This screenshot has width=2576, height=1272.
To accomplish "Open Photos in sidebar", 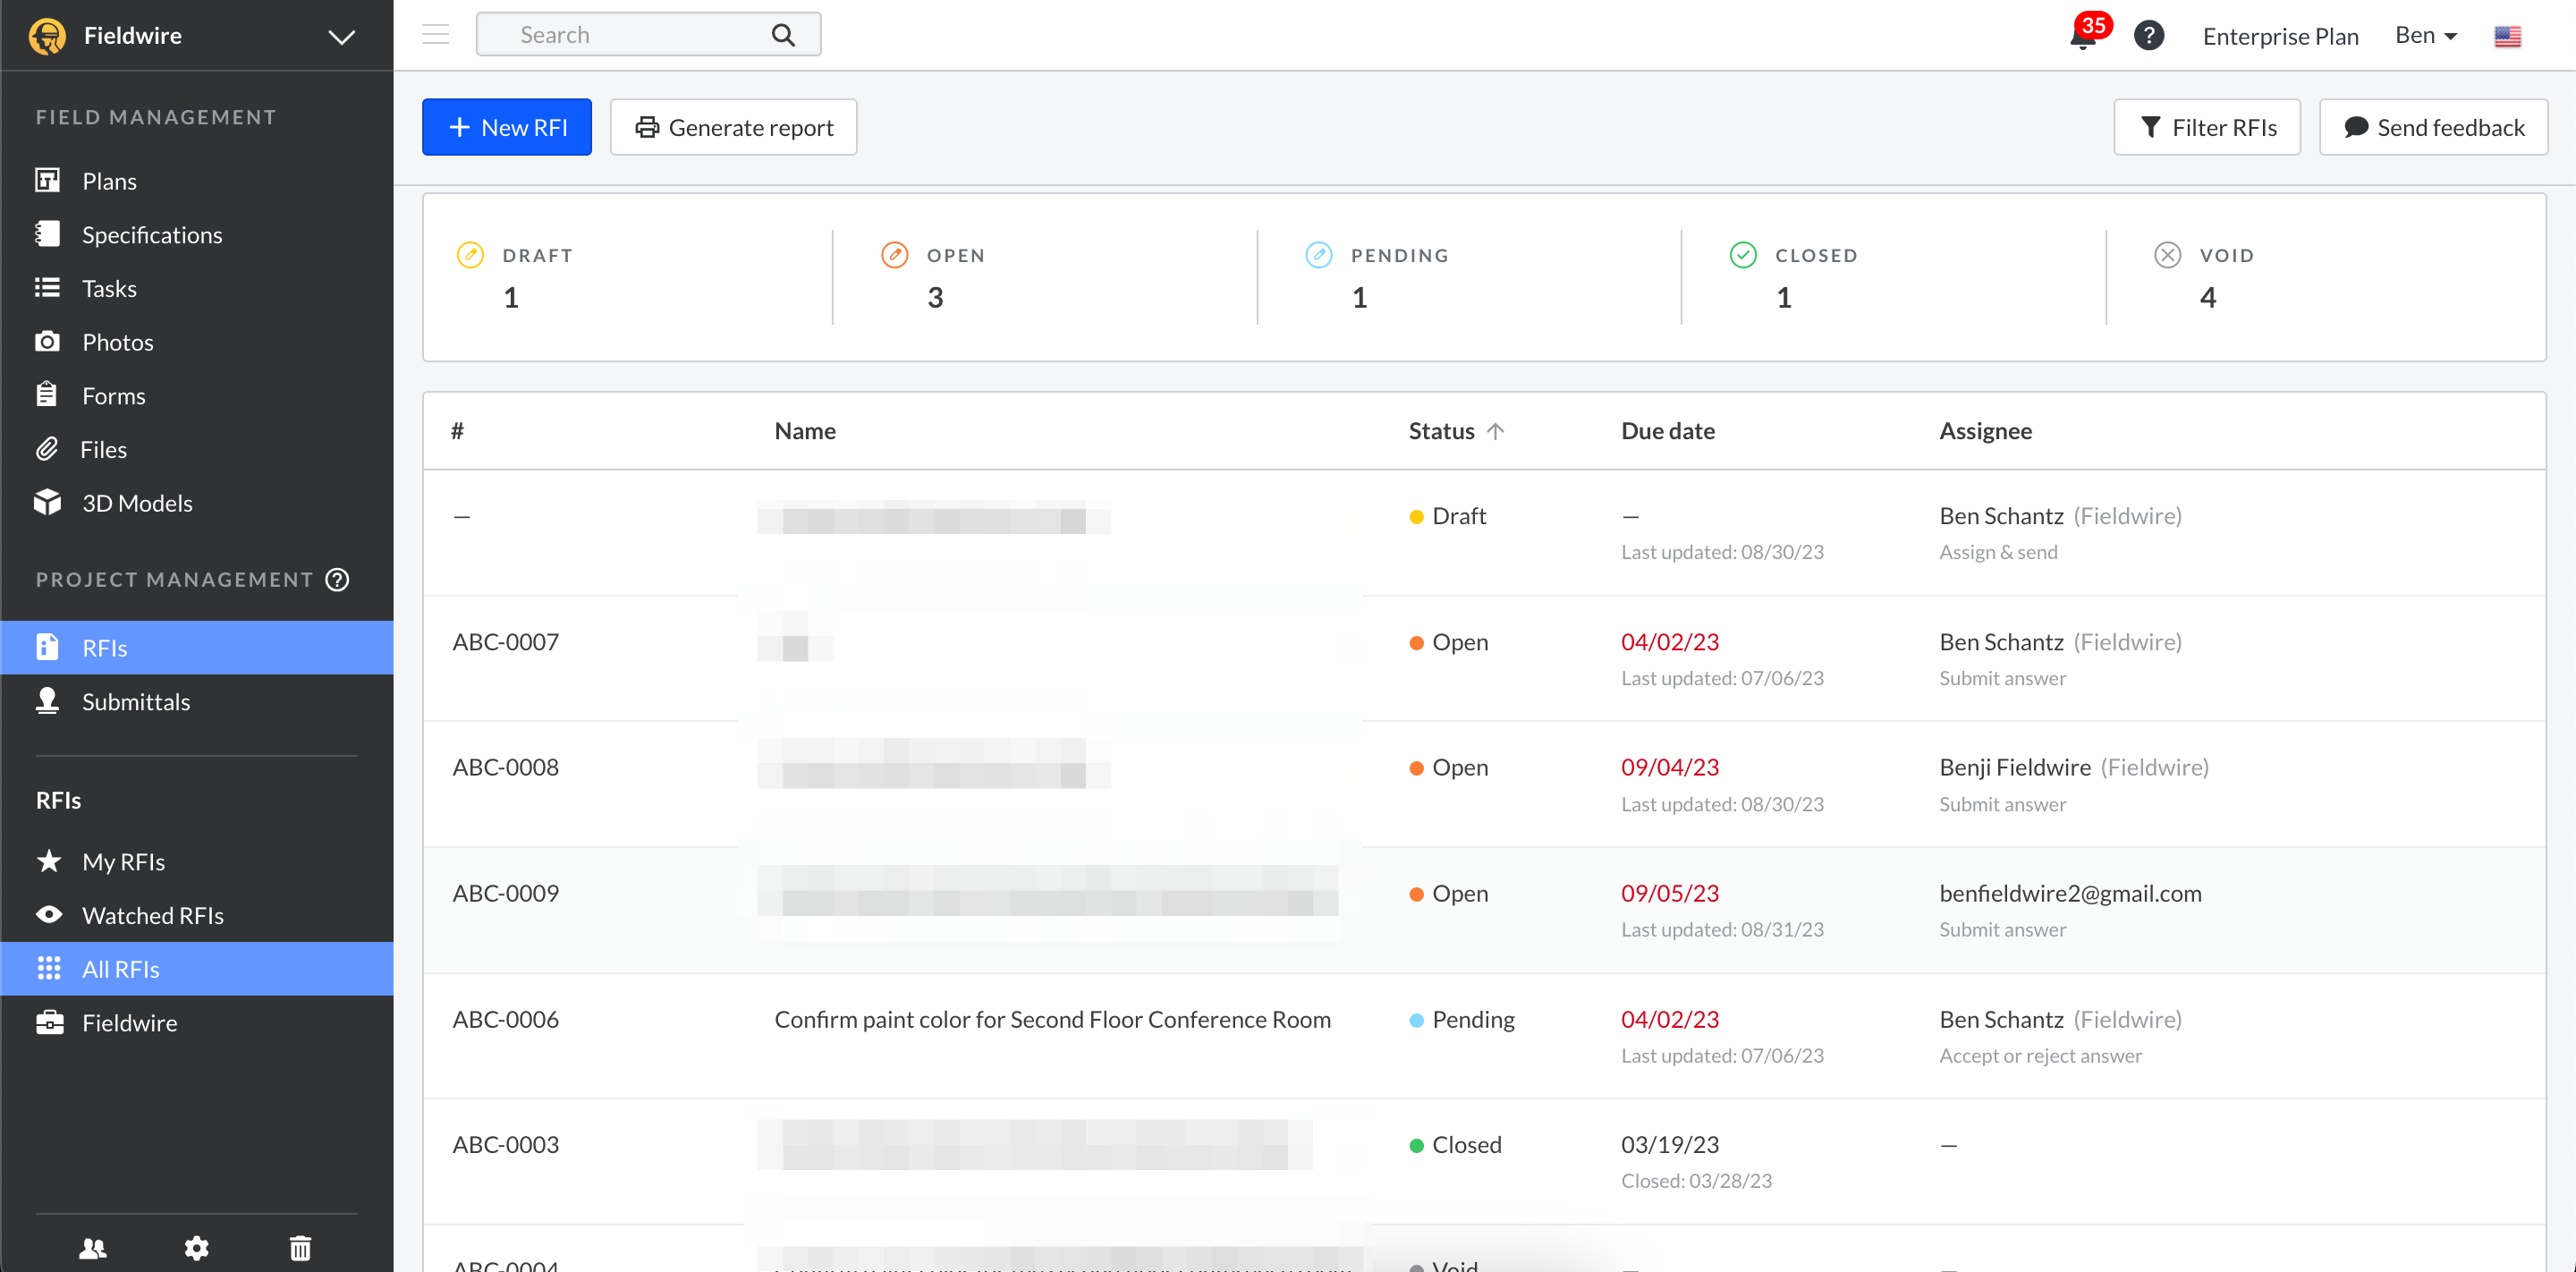I will point(196,342).
